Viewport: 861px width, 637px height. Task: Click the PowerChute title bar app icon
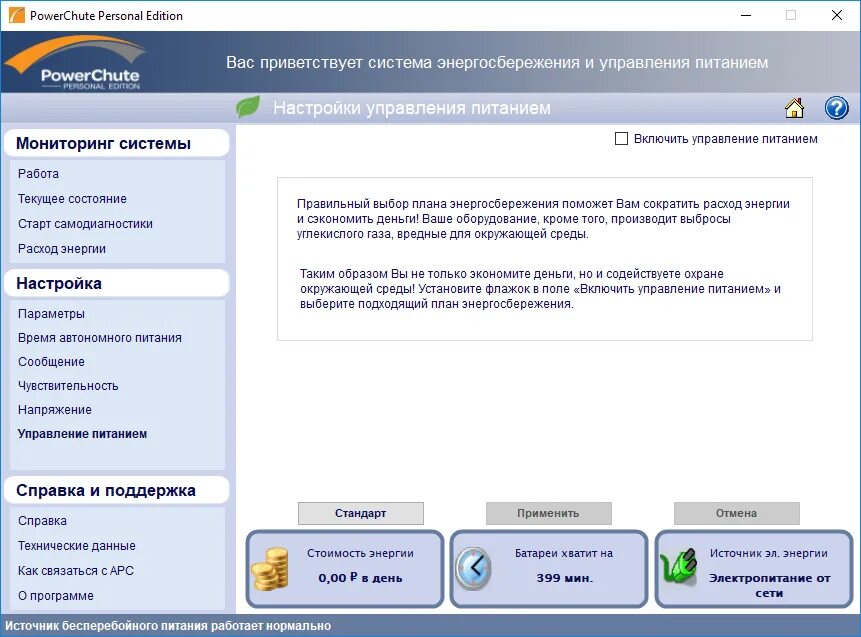(17, 15)
